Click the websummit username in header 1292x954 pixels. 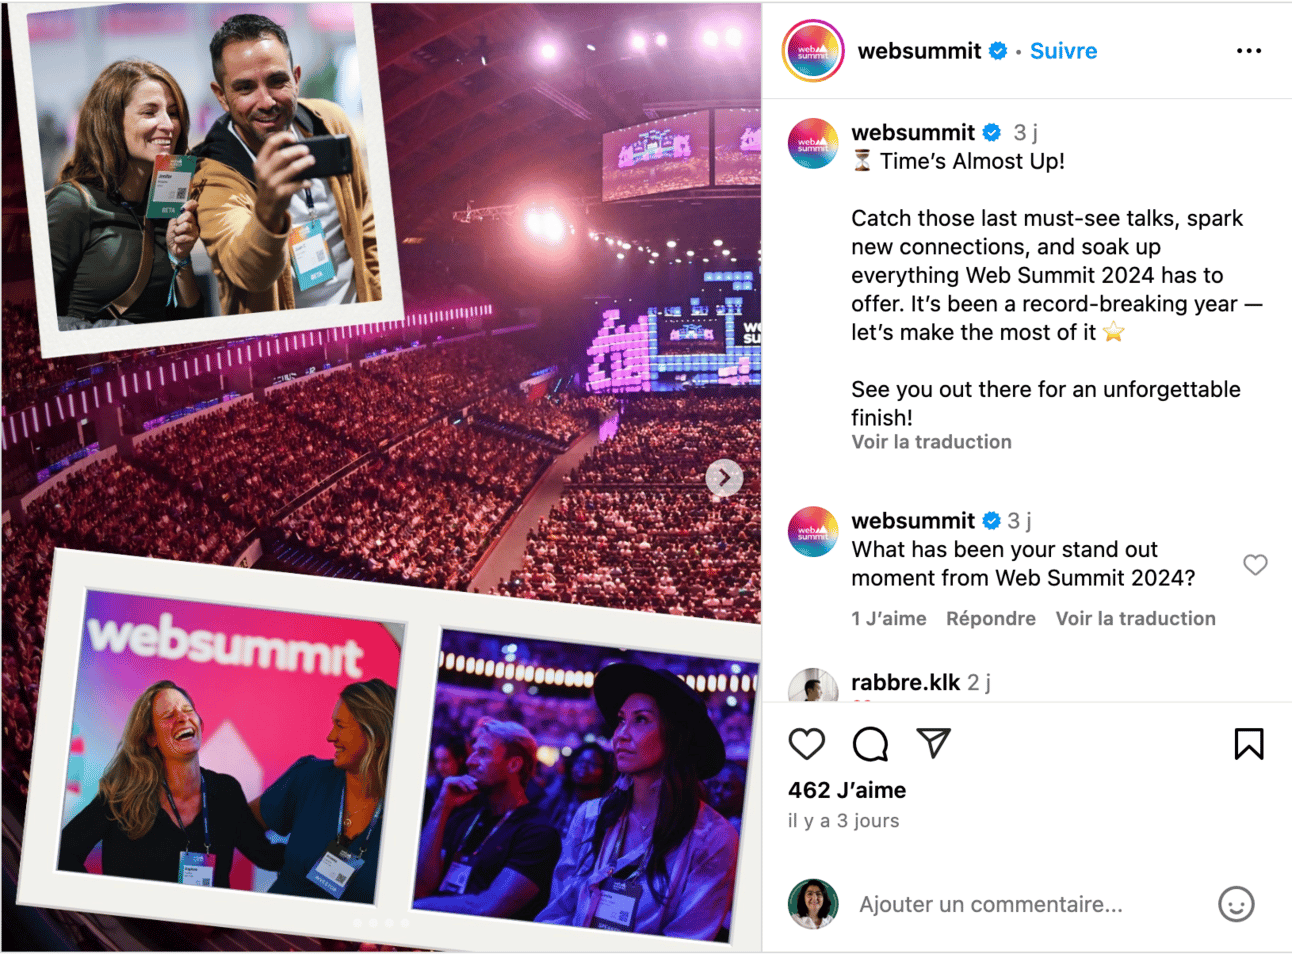[x=919, y=51]
